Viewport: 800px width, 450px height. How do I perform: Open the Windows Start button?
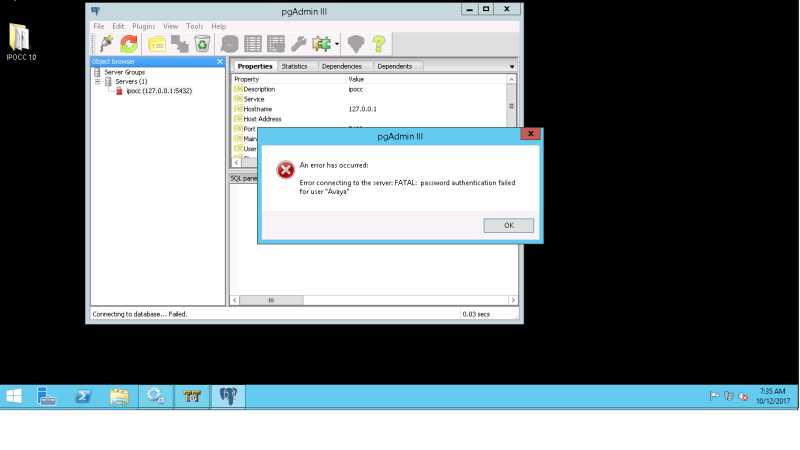pyautogui.click(x=14, y=396)
